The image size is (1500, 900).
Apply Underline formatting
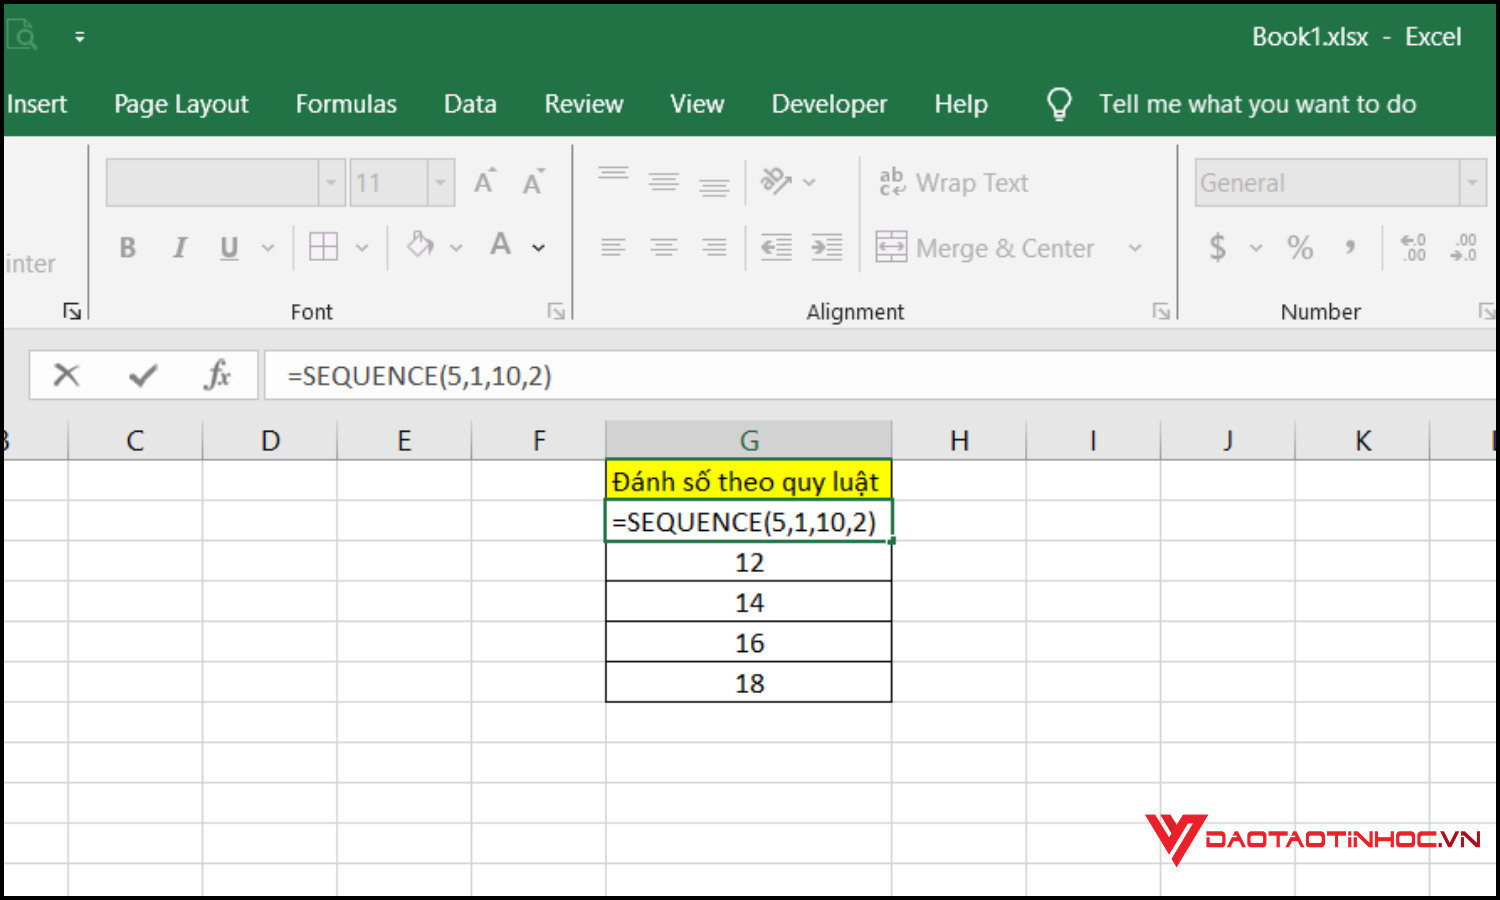click(x=228, y=247)
